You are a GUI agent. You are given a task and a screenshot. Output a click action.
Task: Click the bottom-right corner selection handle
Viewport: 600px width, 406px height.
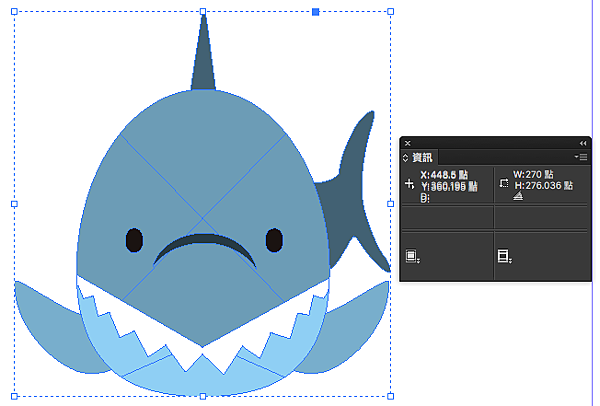(390, 395)
